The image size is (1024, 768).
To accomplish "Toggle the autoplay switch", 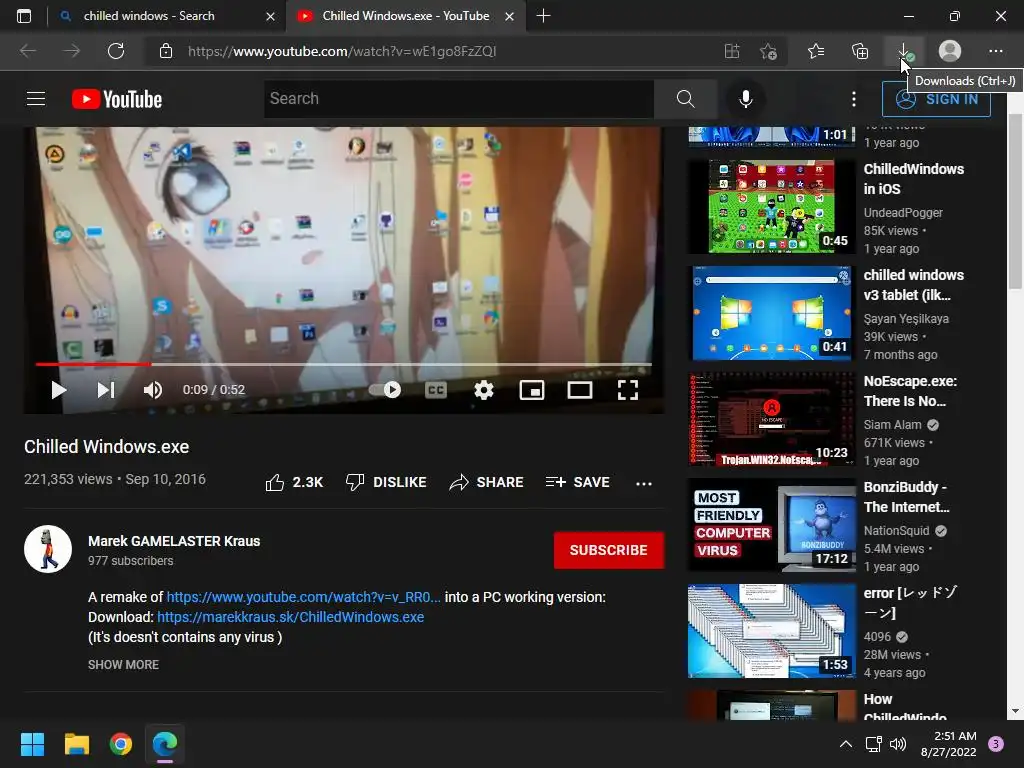I will (x=385, y=390).
